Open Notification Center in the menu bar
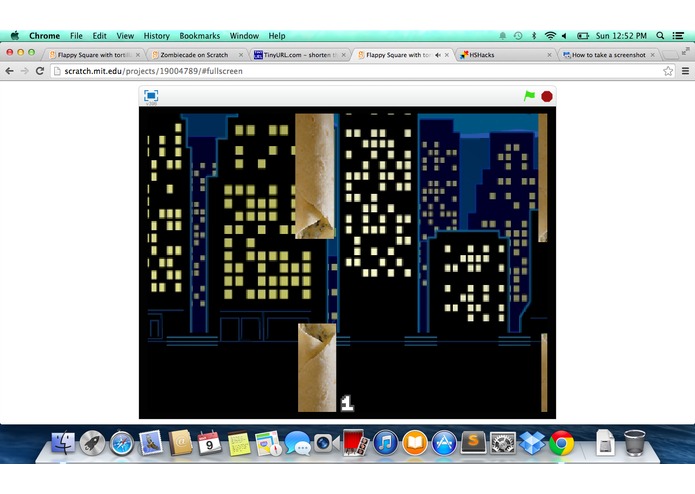This screenshot has width=695, height=494. point(678,35)
